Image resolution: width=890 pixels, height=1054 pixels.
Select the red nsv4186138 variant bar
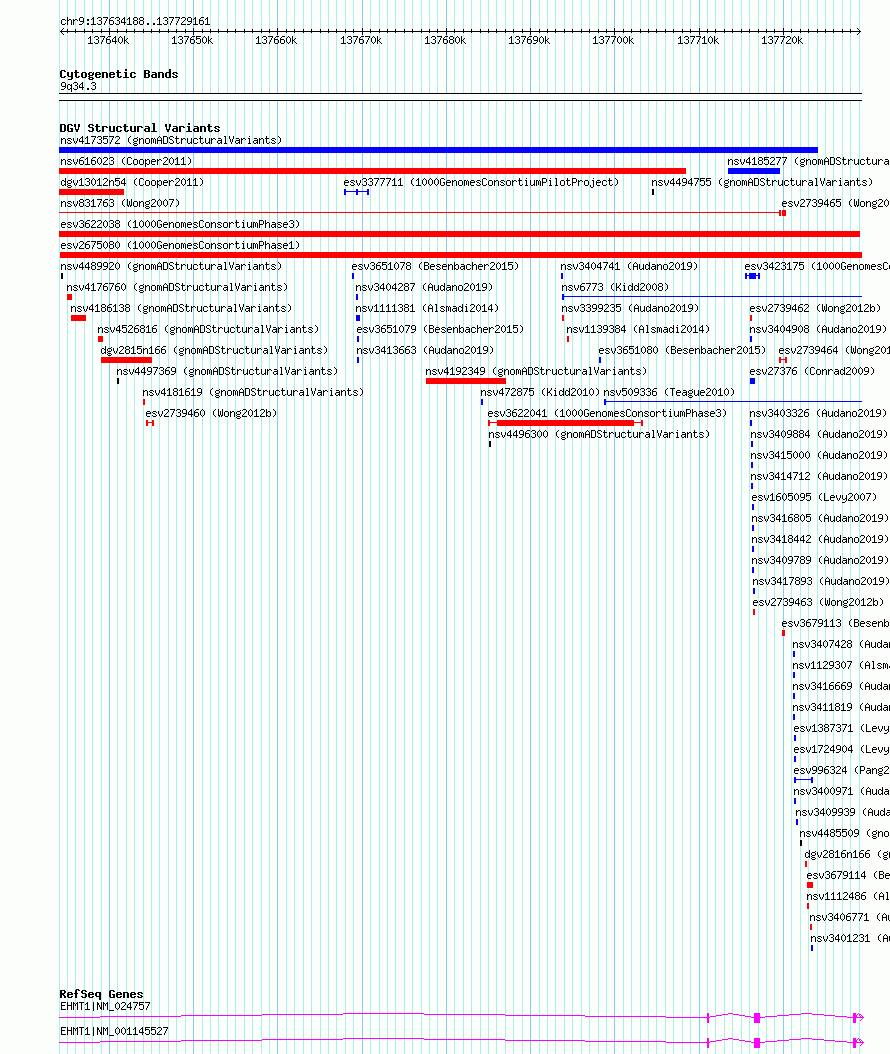78,318
